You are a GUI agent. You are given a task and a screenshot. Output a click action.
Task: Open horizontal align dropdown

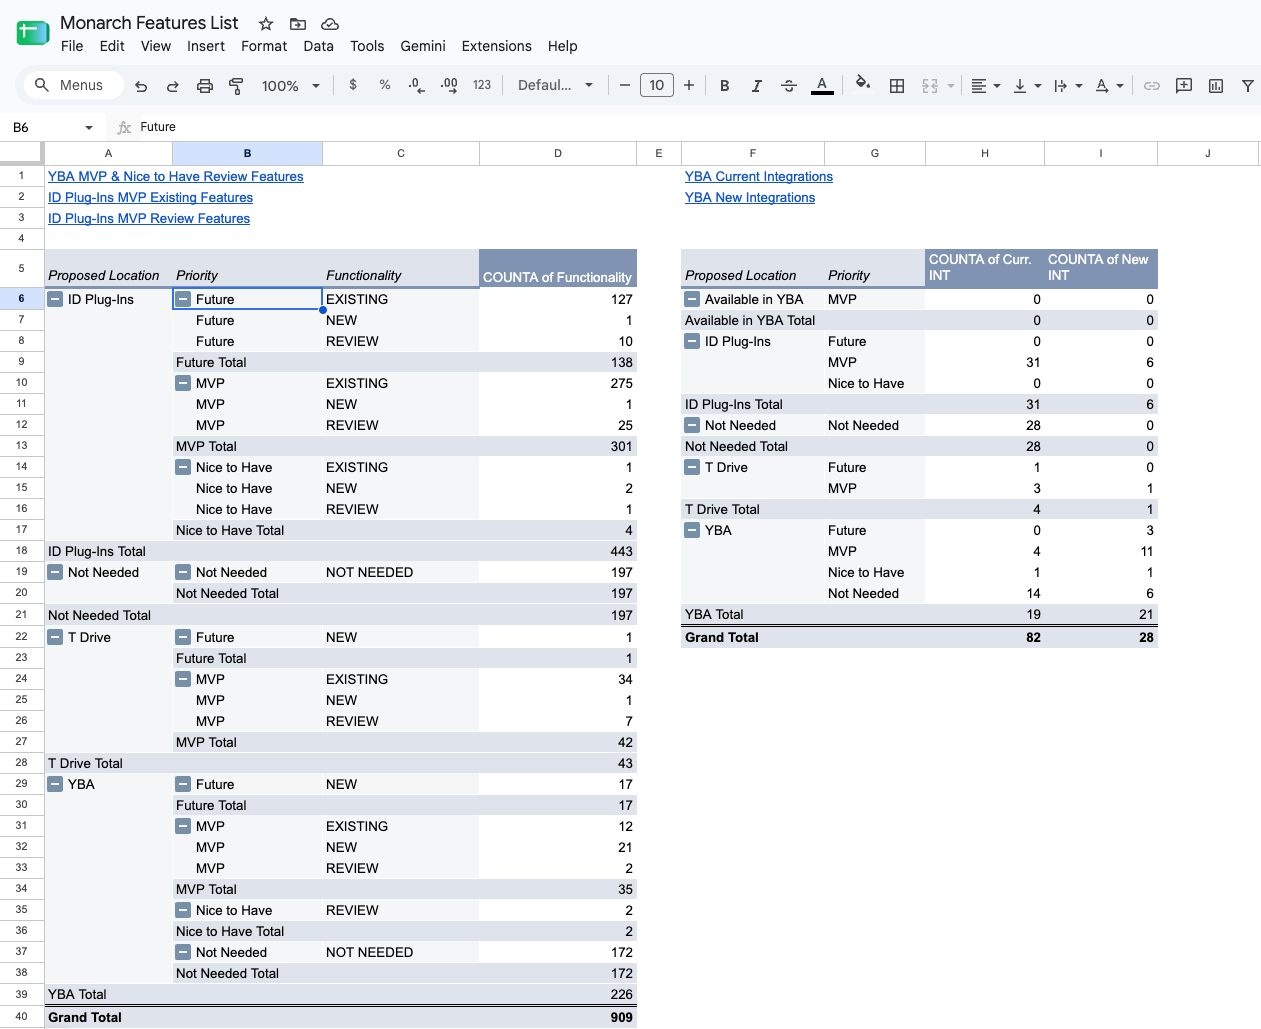point(986,86)
